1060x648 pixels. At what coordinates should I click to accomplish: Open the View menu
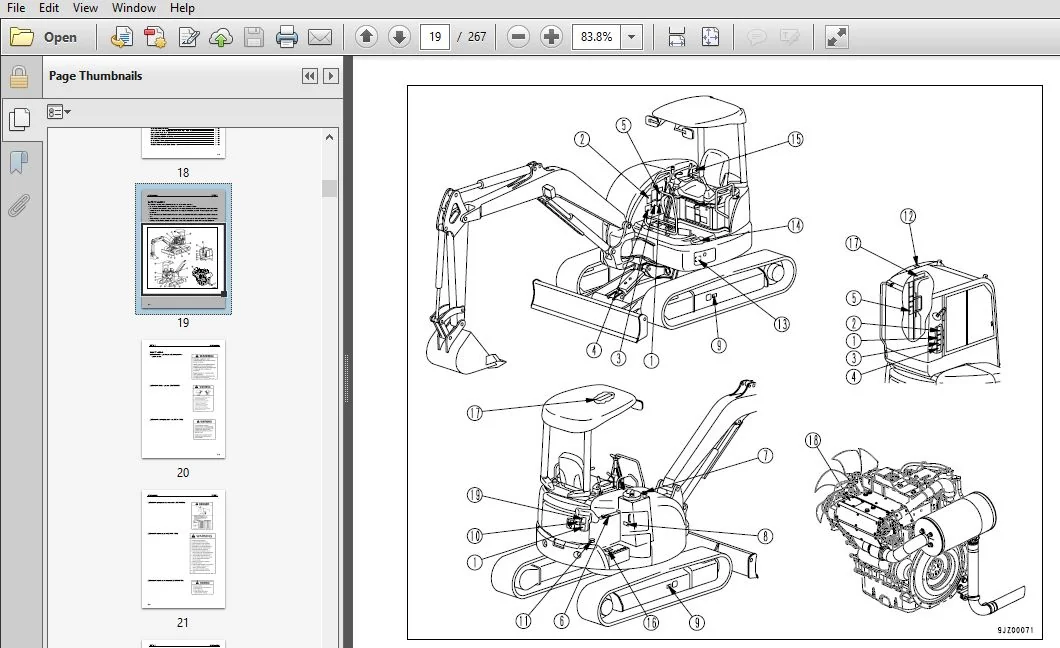coord(85,8)
